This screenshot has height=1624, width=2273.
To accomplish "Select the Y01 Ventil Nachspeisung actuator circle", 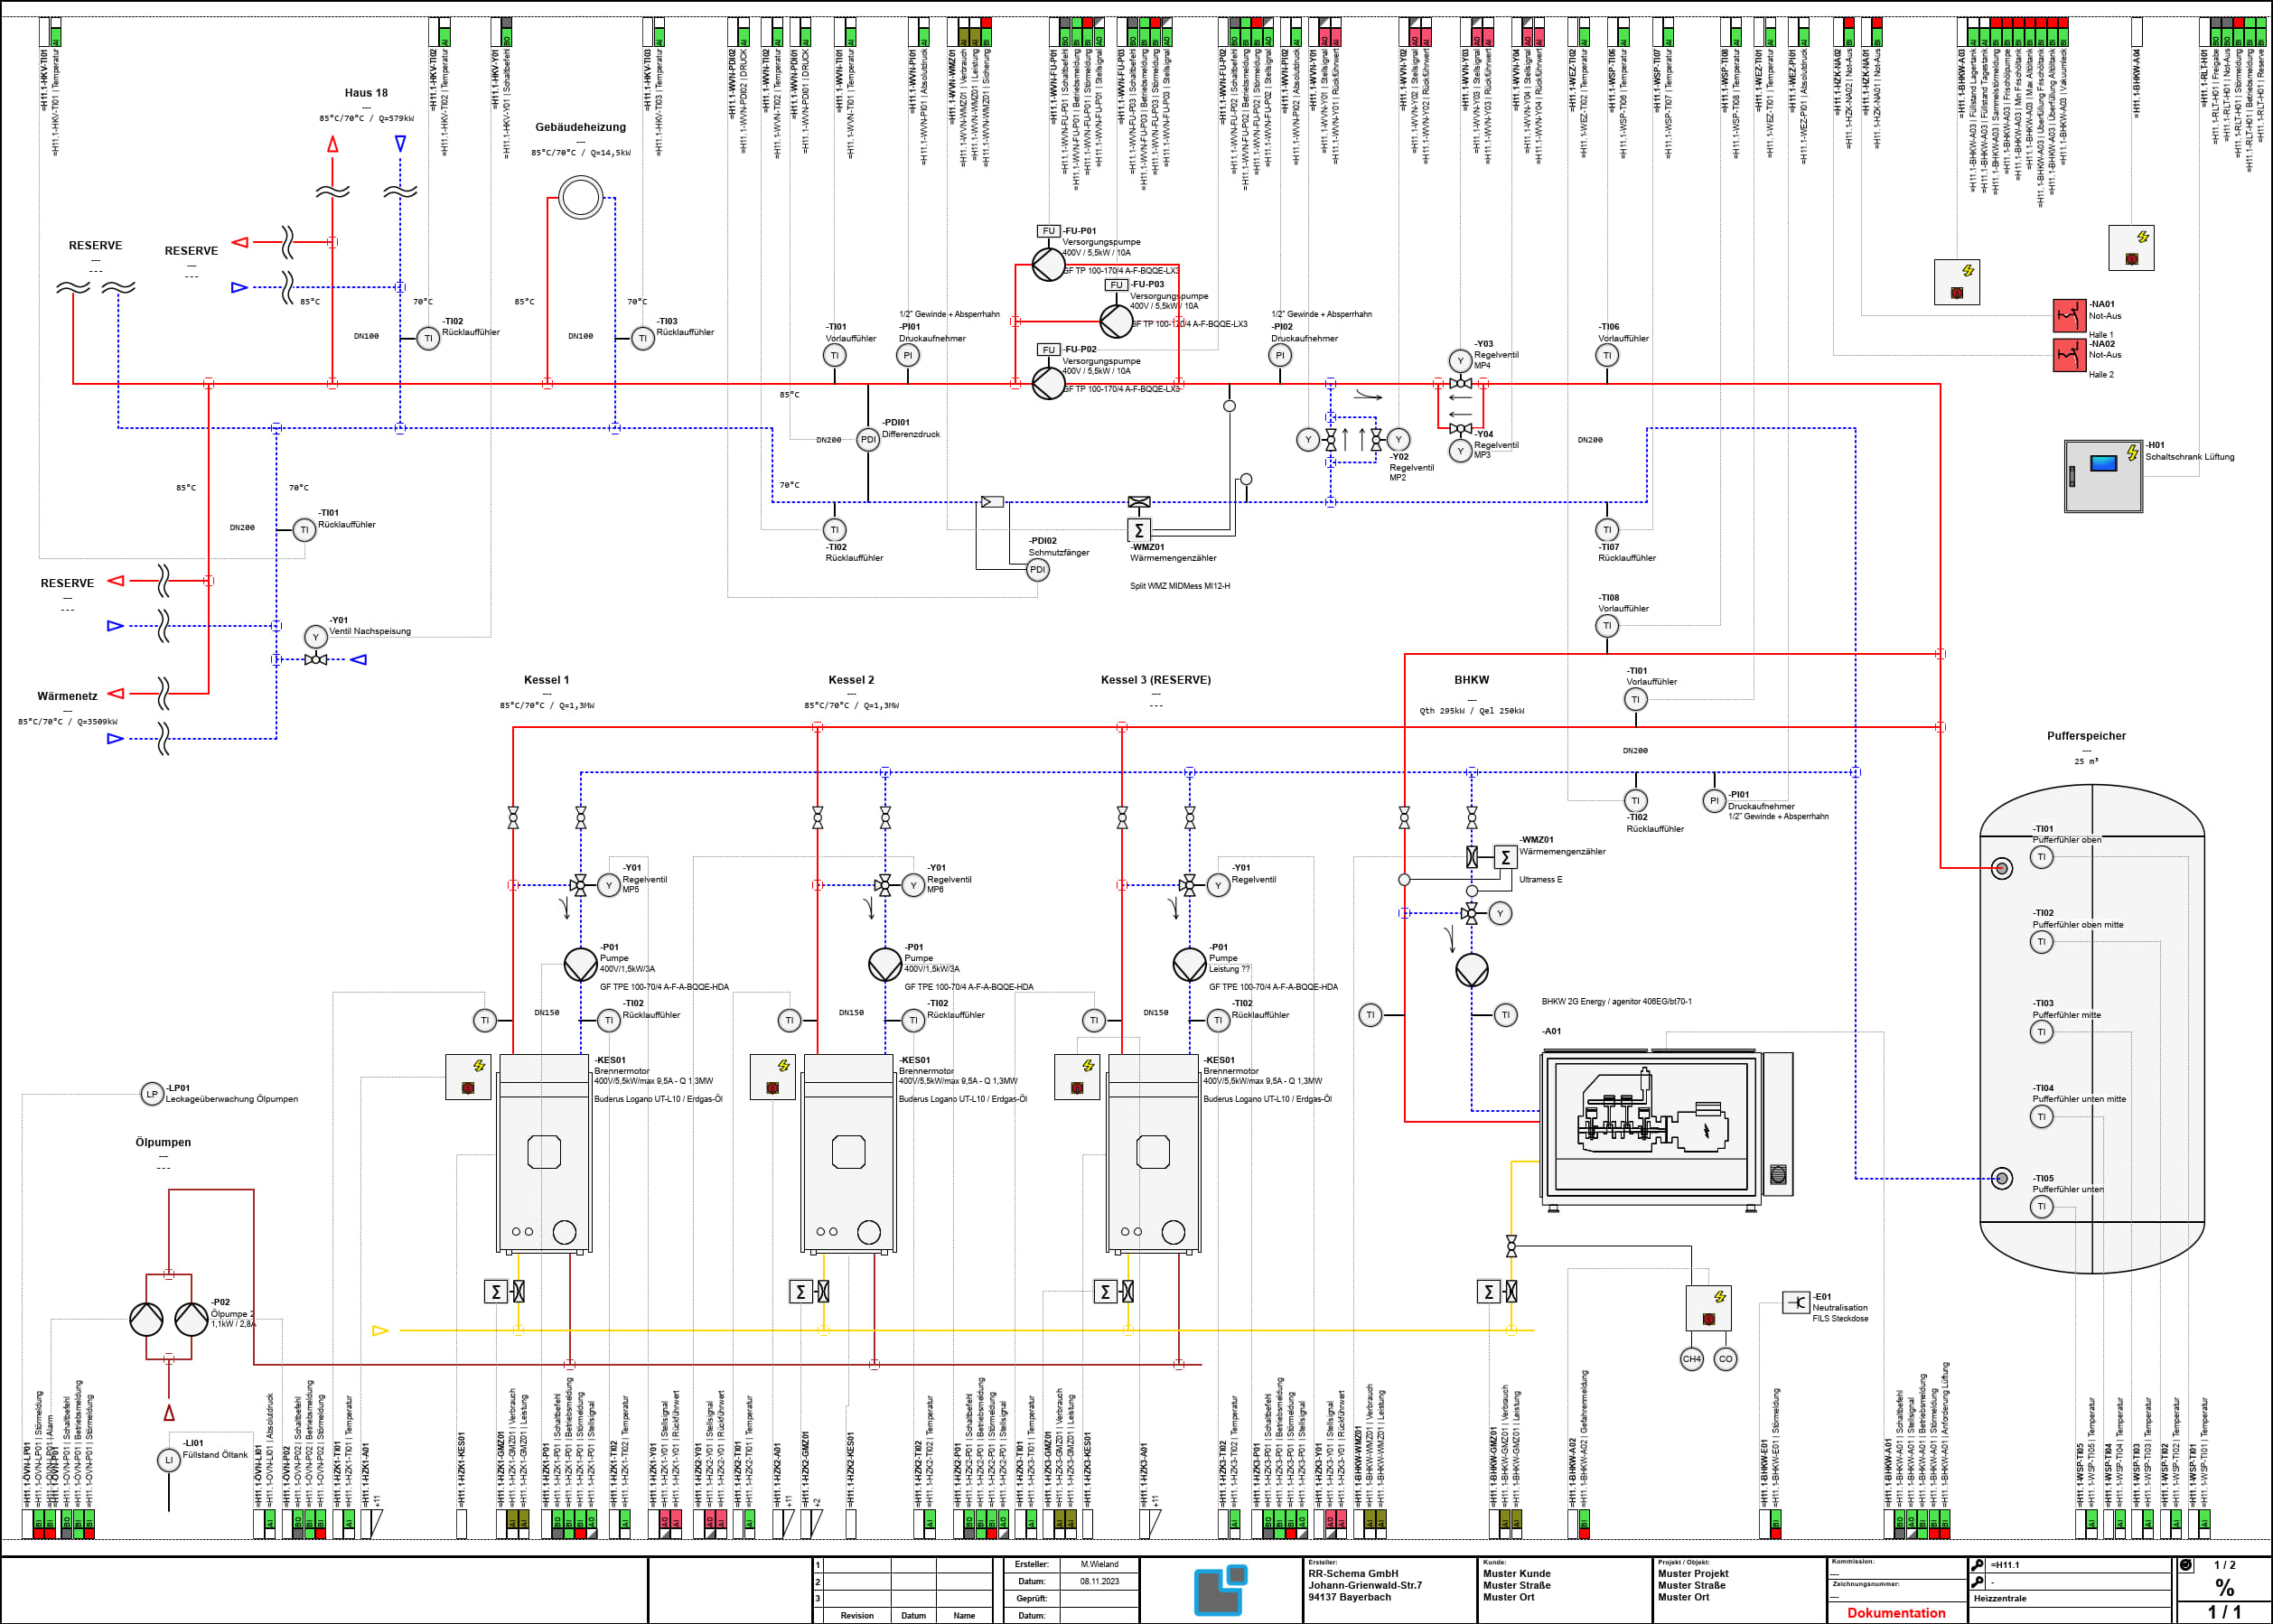I will pos(316,637).
